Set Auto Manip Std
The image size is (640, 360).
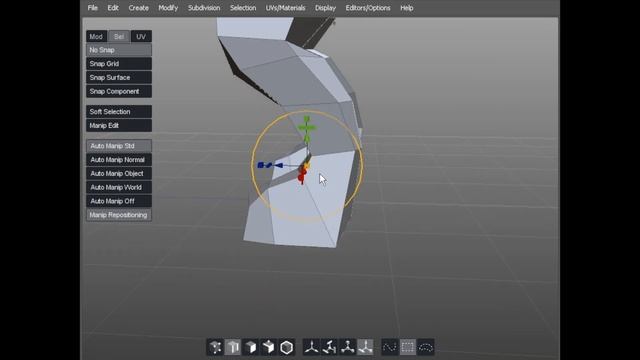click(x=119, y=146)
